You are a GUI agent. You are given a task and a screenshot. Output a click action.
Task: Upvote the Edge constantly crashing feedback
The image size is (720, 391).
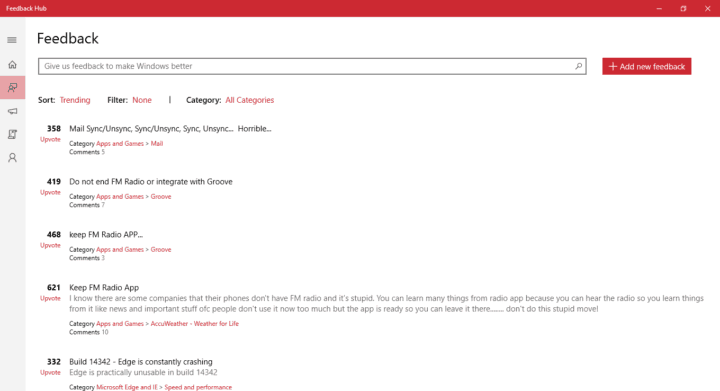pyautogui.click(x=50, y=373)
